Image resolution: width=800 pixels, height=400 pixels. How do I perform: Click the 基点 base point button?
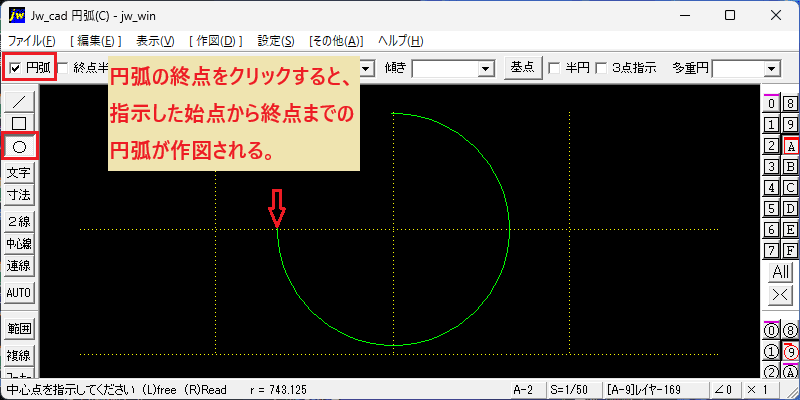(523, 67)
